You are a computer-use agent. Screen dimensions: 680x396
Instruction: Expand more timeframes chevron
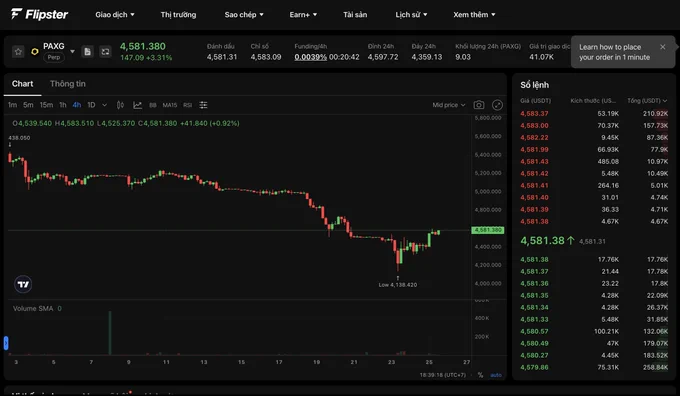coord(105,105)
